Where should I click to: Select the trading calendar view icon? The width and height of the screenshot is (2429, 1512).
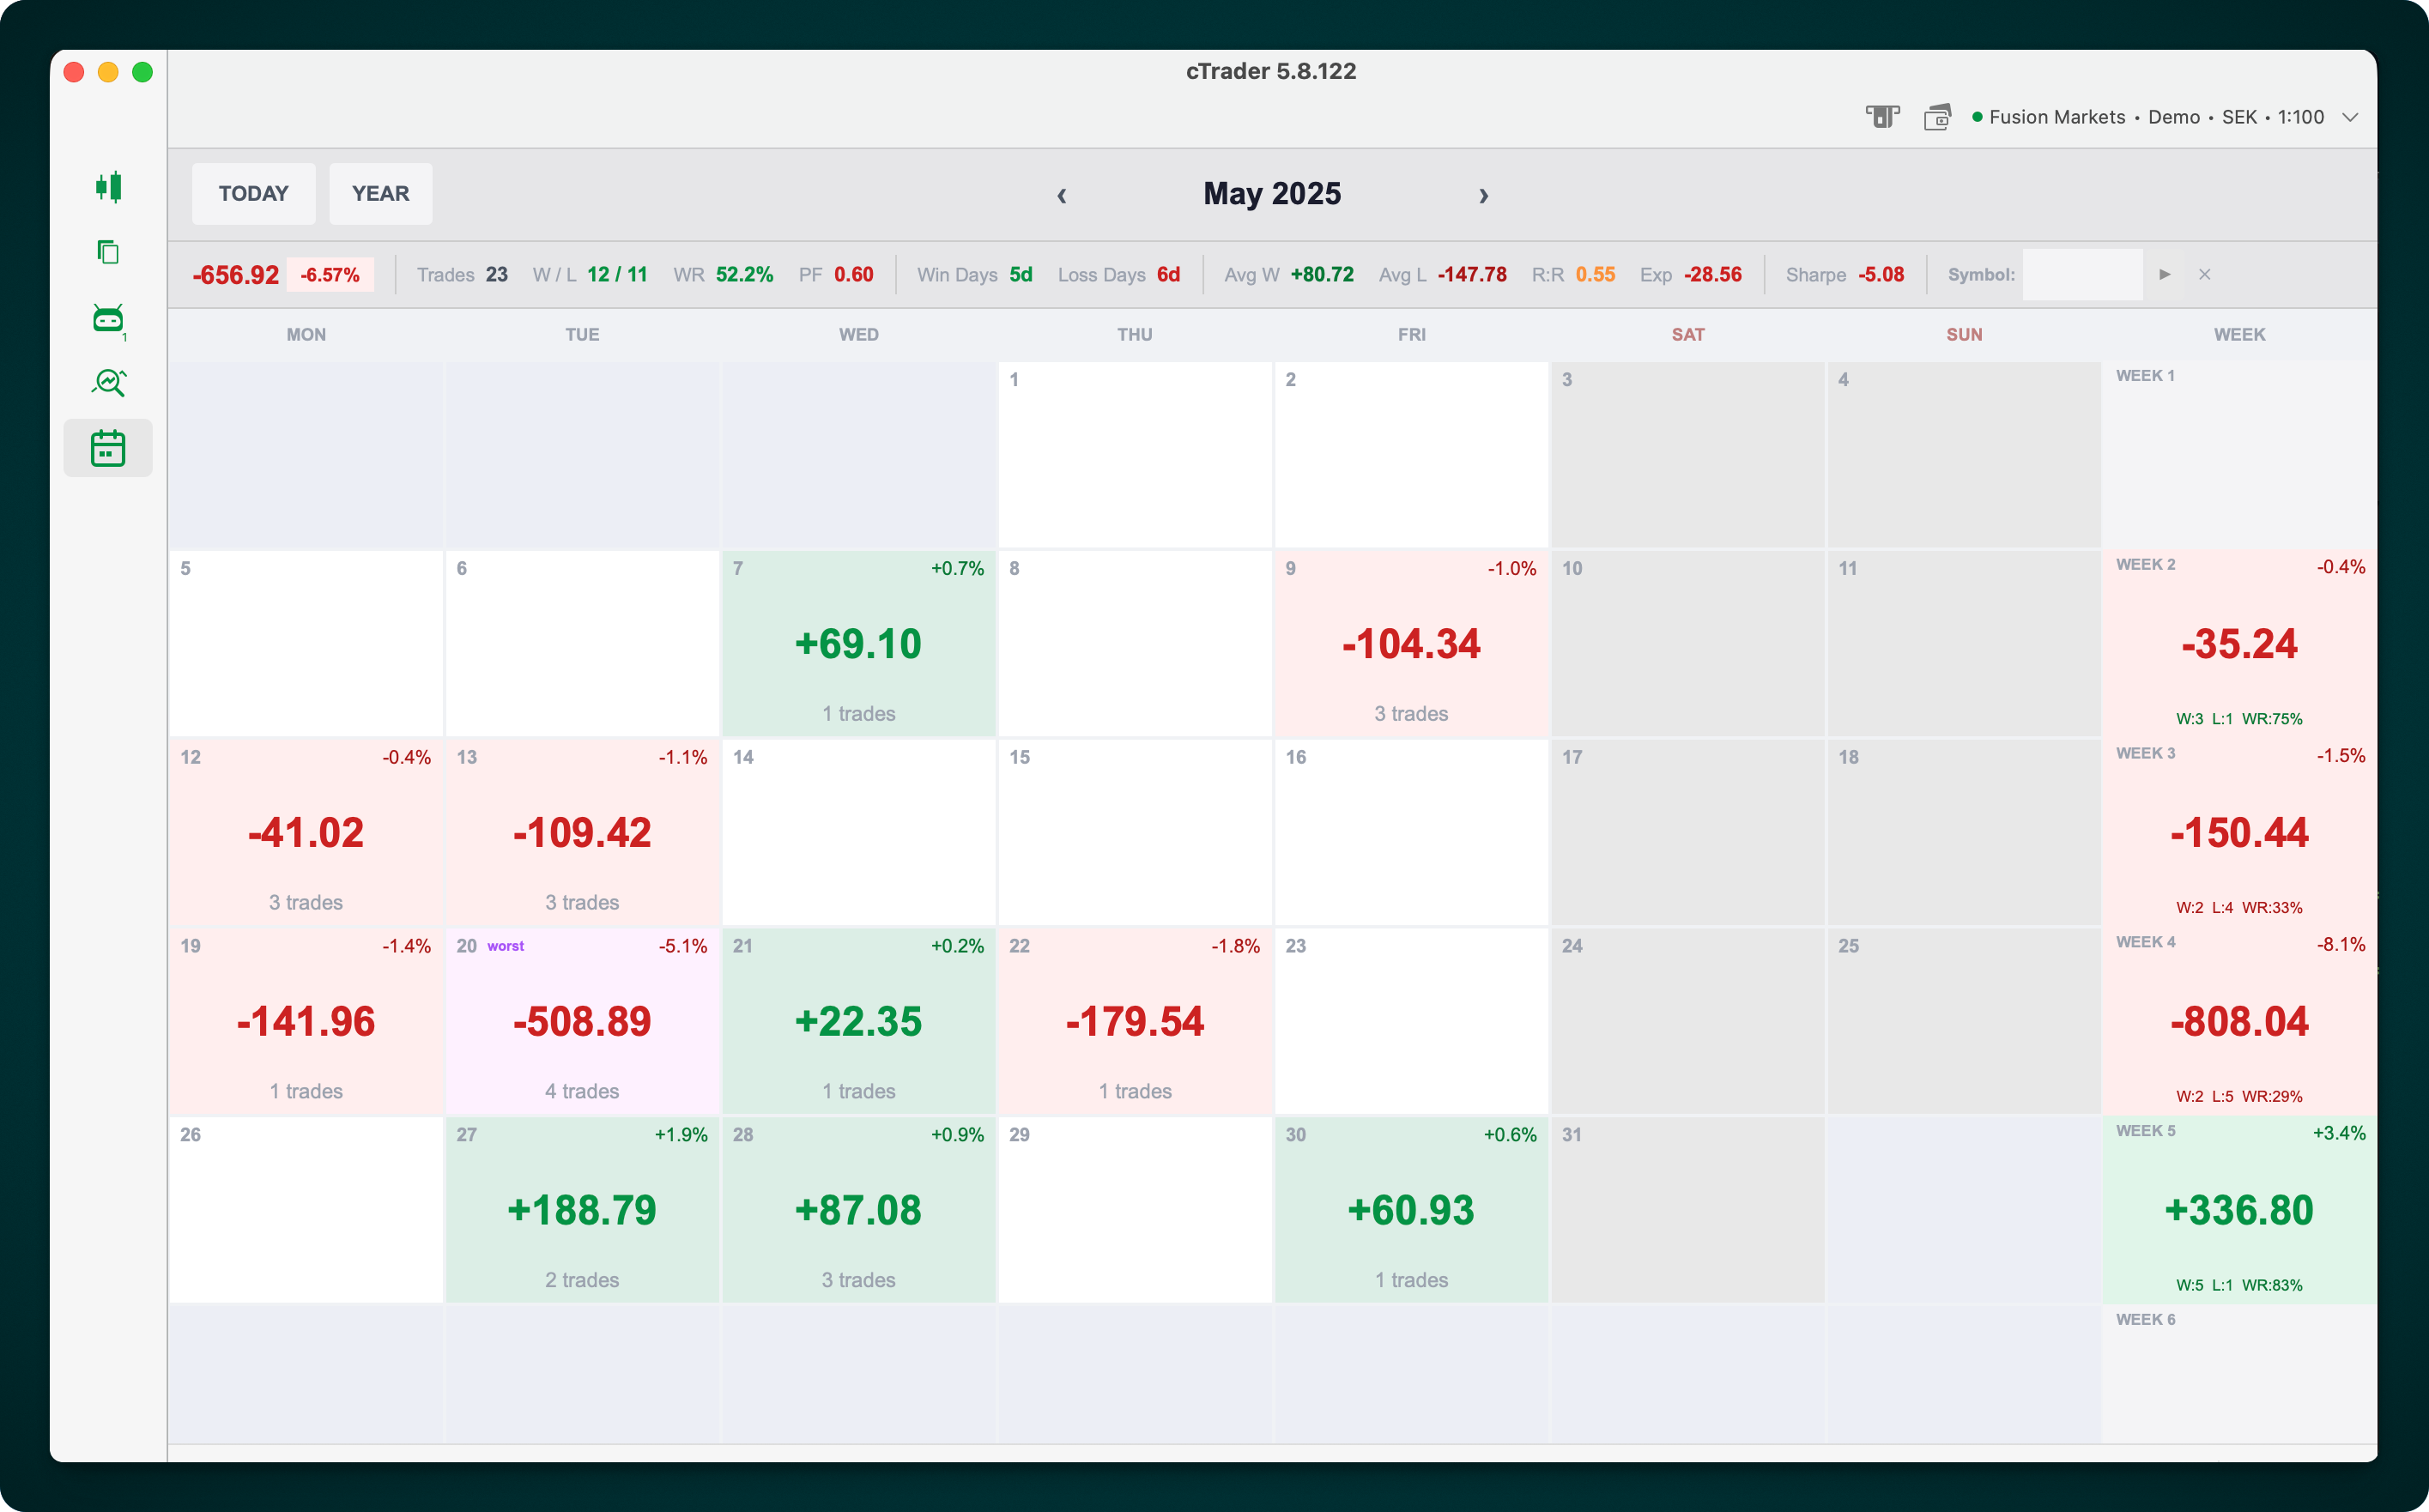pos(108,448)
